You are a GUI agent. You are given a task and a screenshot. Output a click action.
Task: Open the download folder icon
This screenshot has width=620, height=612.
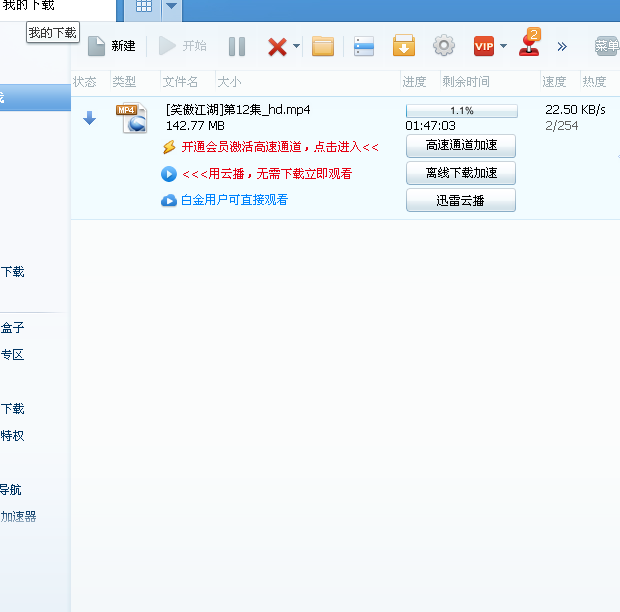[323, 46]
